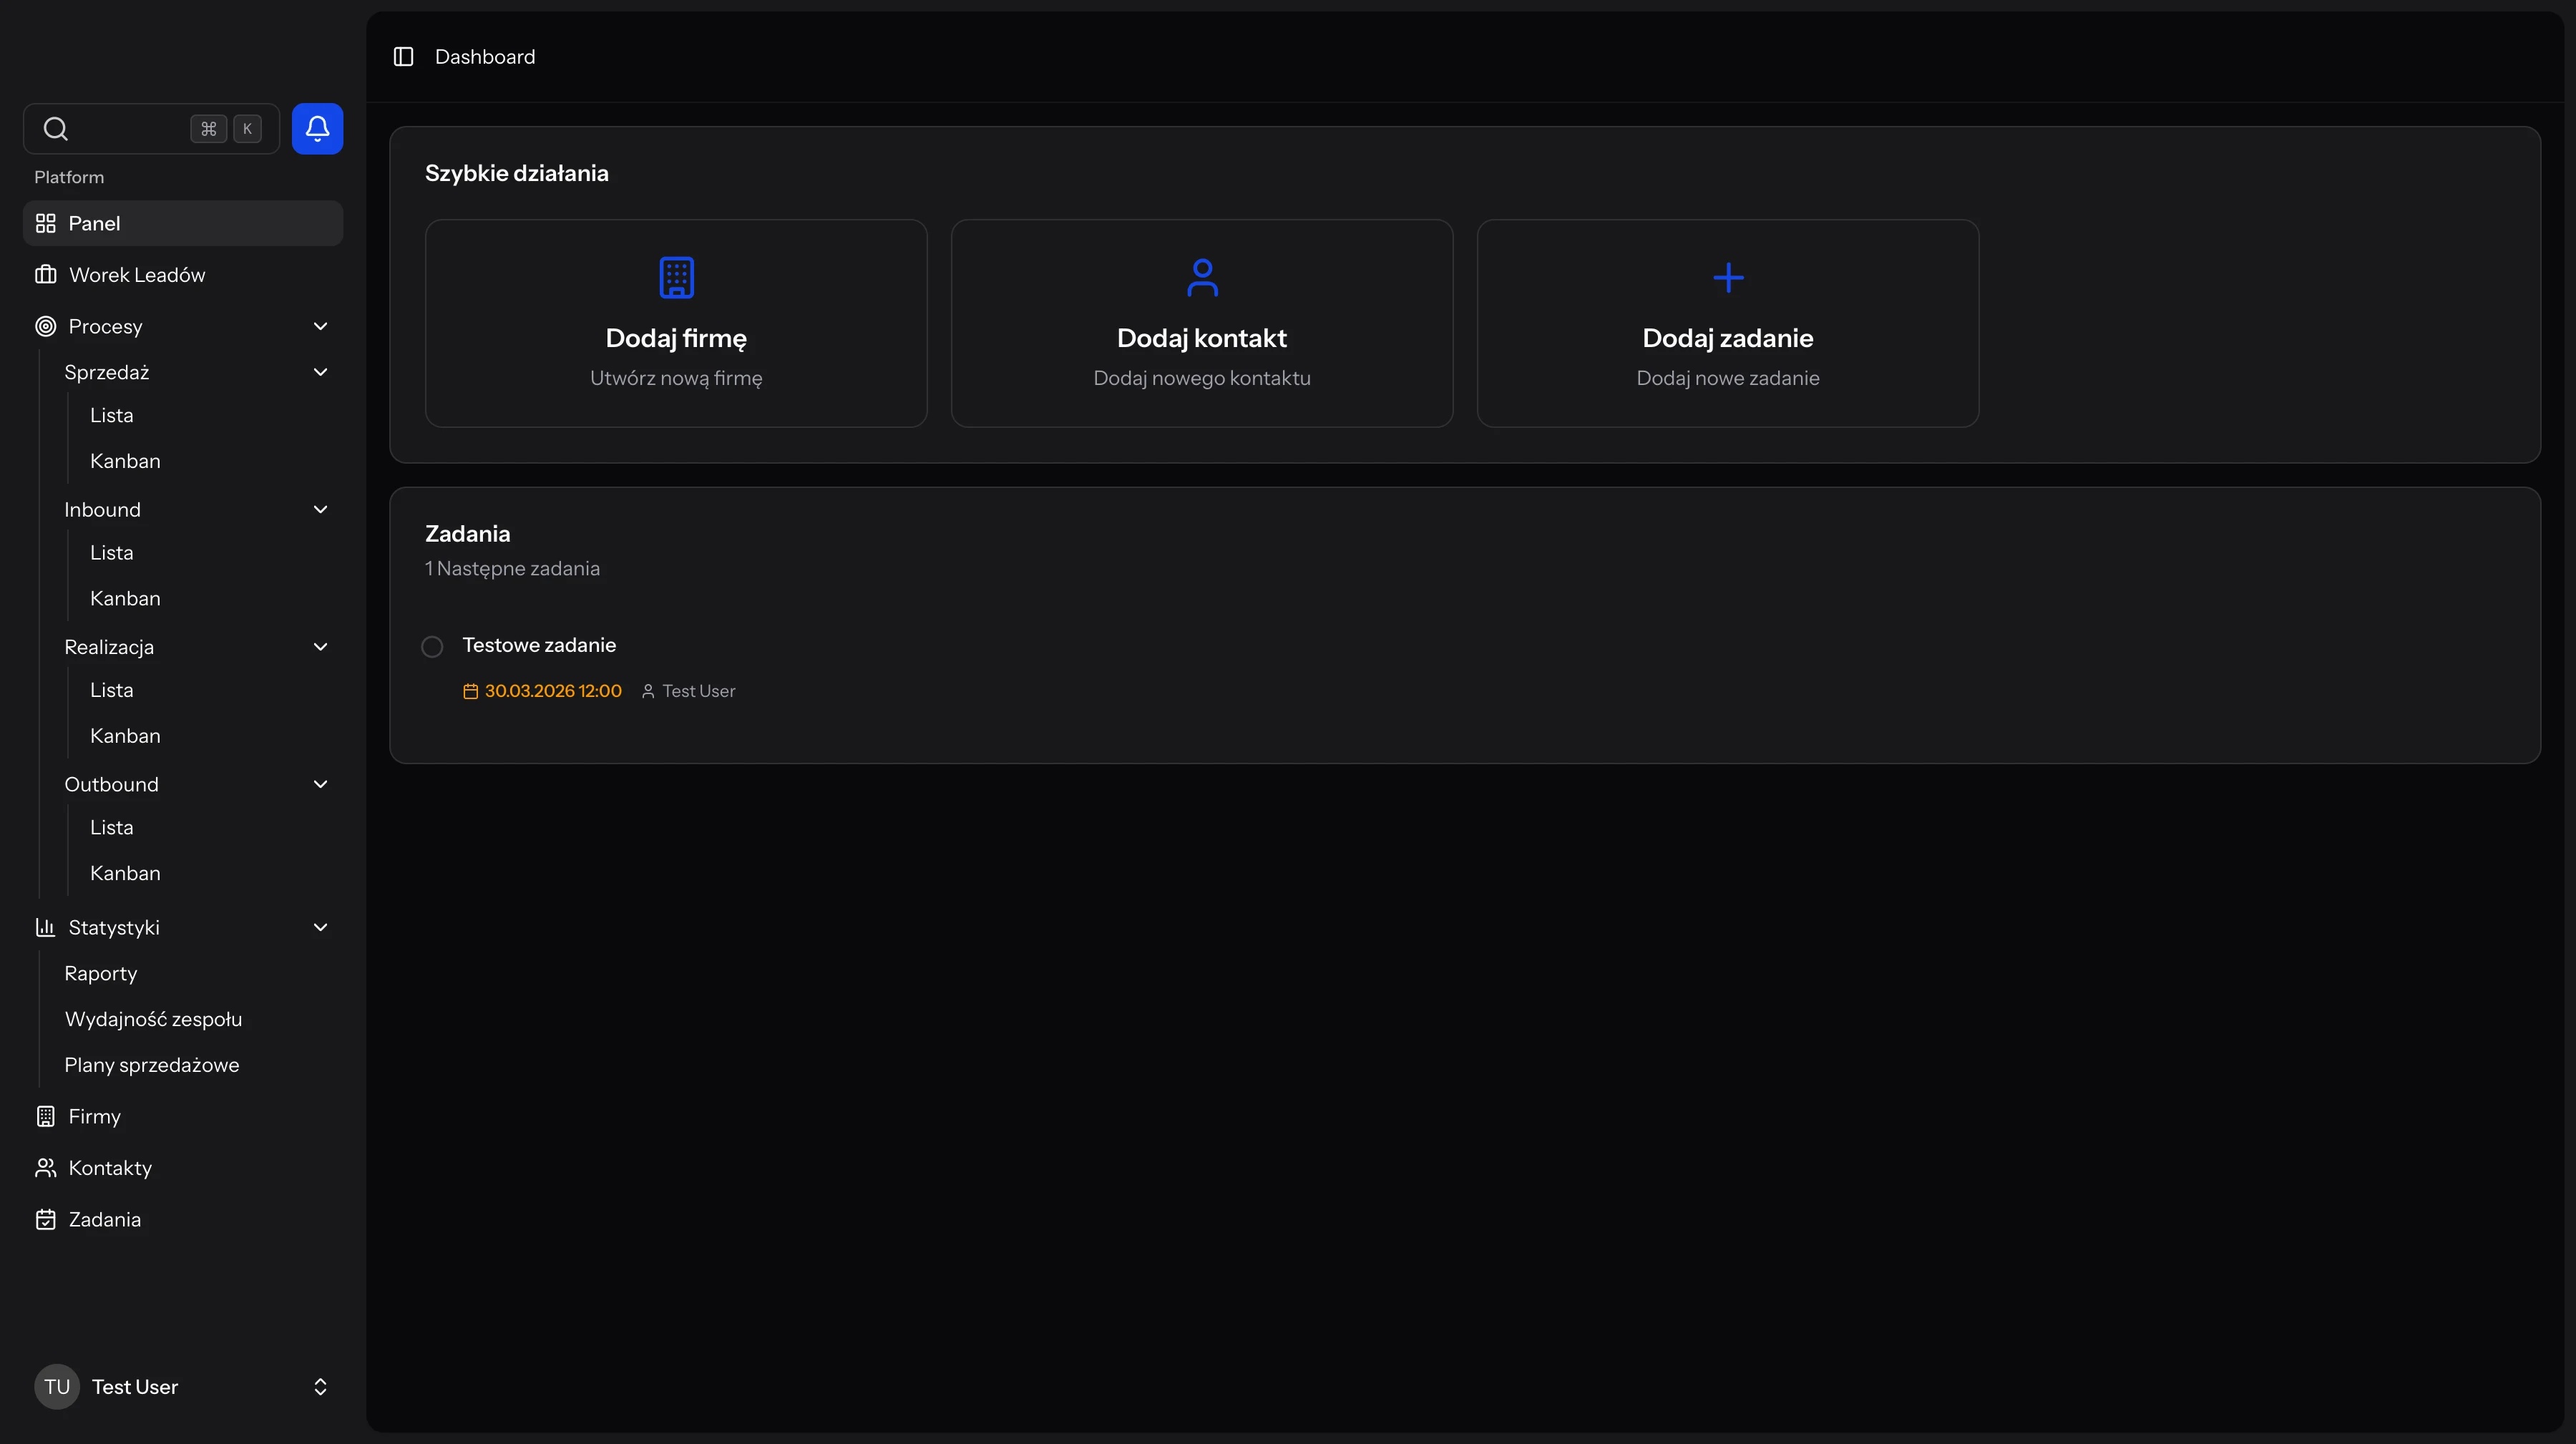
Task: Open Kontakty in the sidebar
Action: pyautogui.click(x=110, y=1168)
